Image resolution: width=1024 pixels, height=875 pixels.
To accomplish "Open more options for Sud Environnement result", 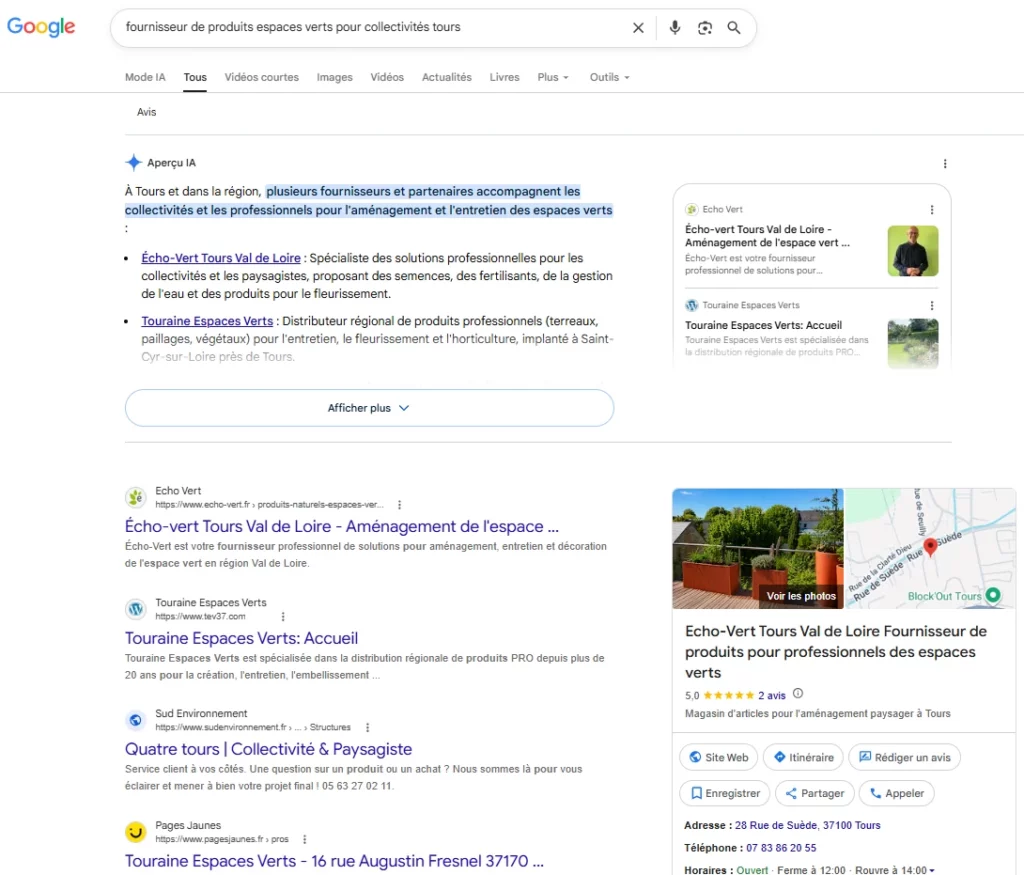I will coord(367,727).
